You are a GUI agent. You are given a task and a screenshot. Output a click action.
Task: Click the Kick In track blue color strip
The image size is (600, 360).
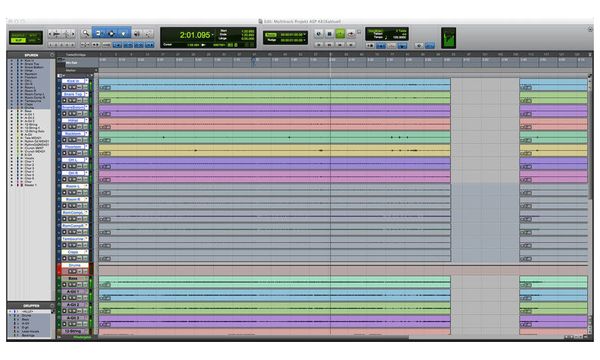pyautogui.click(x=59, y=85)
